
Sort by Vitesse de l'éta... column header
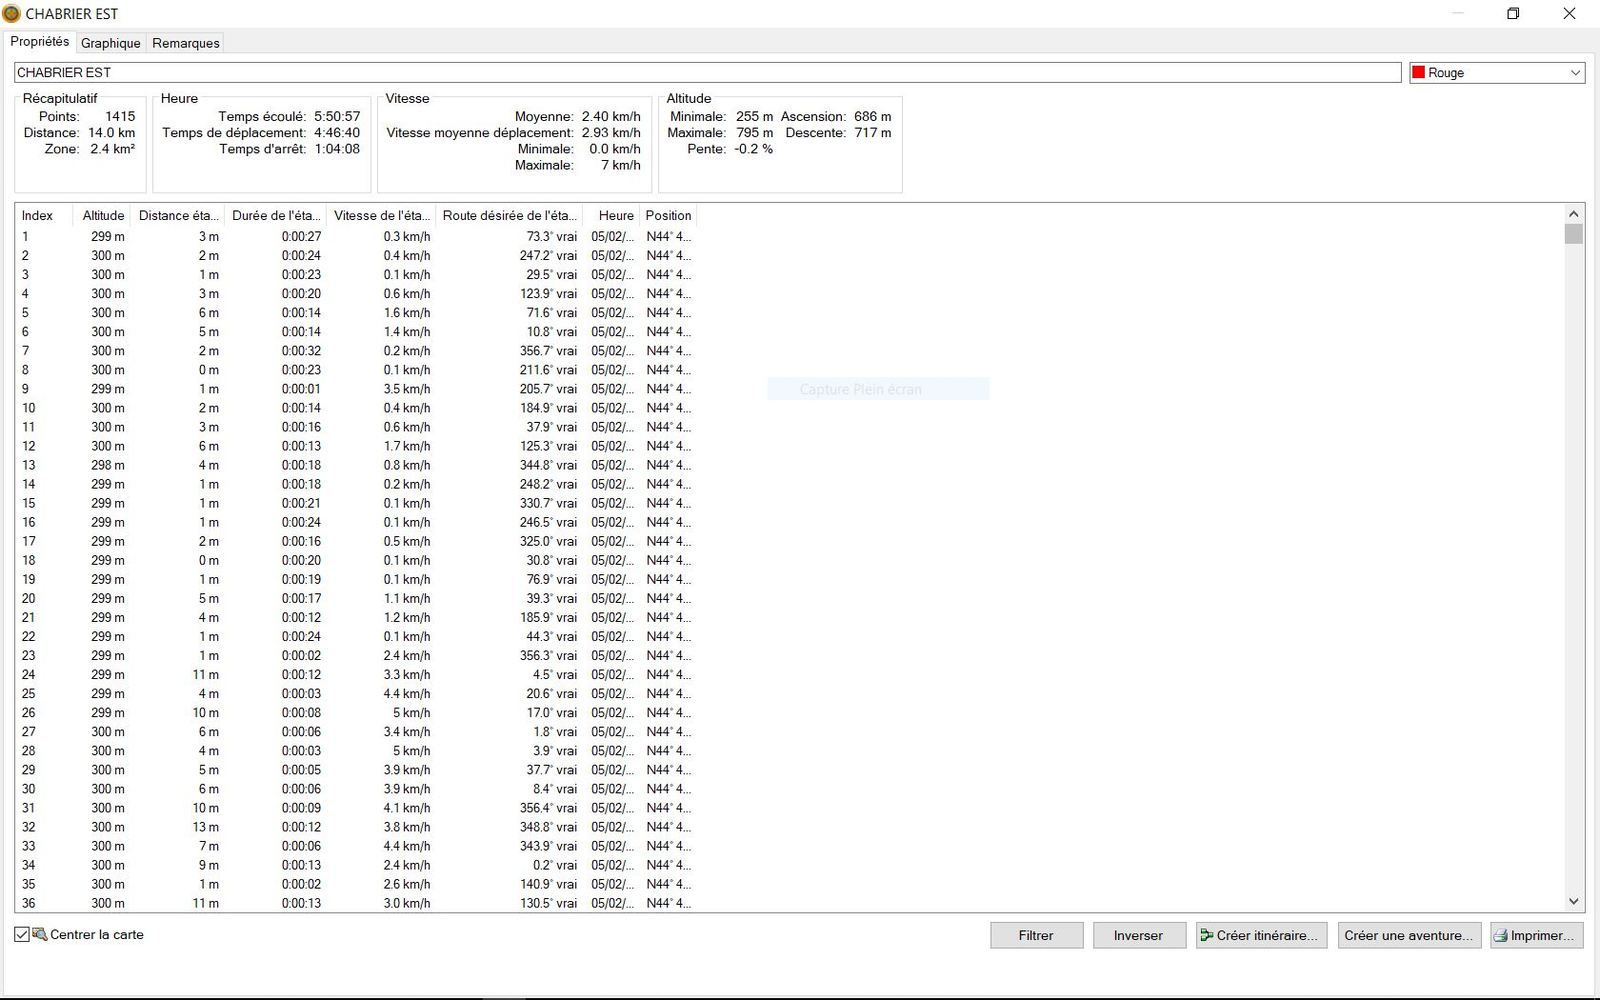tap(381, 215)
